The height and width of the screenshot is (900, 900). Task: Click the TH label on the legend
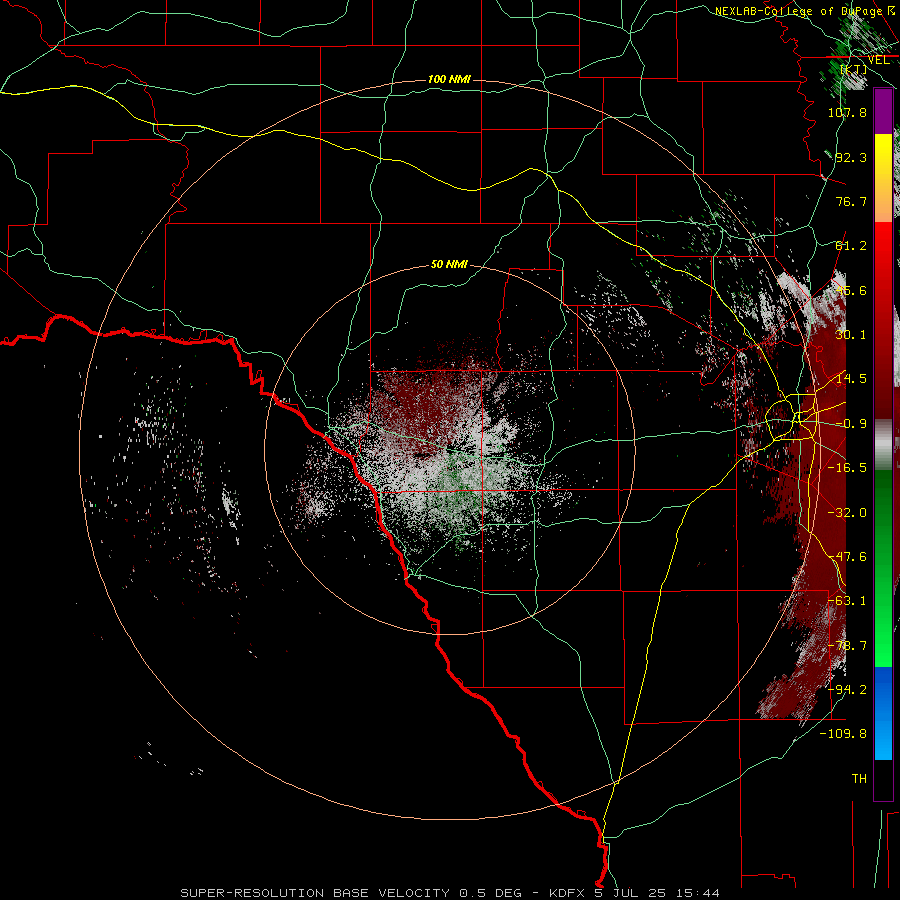pos(859,779)
